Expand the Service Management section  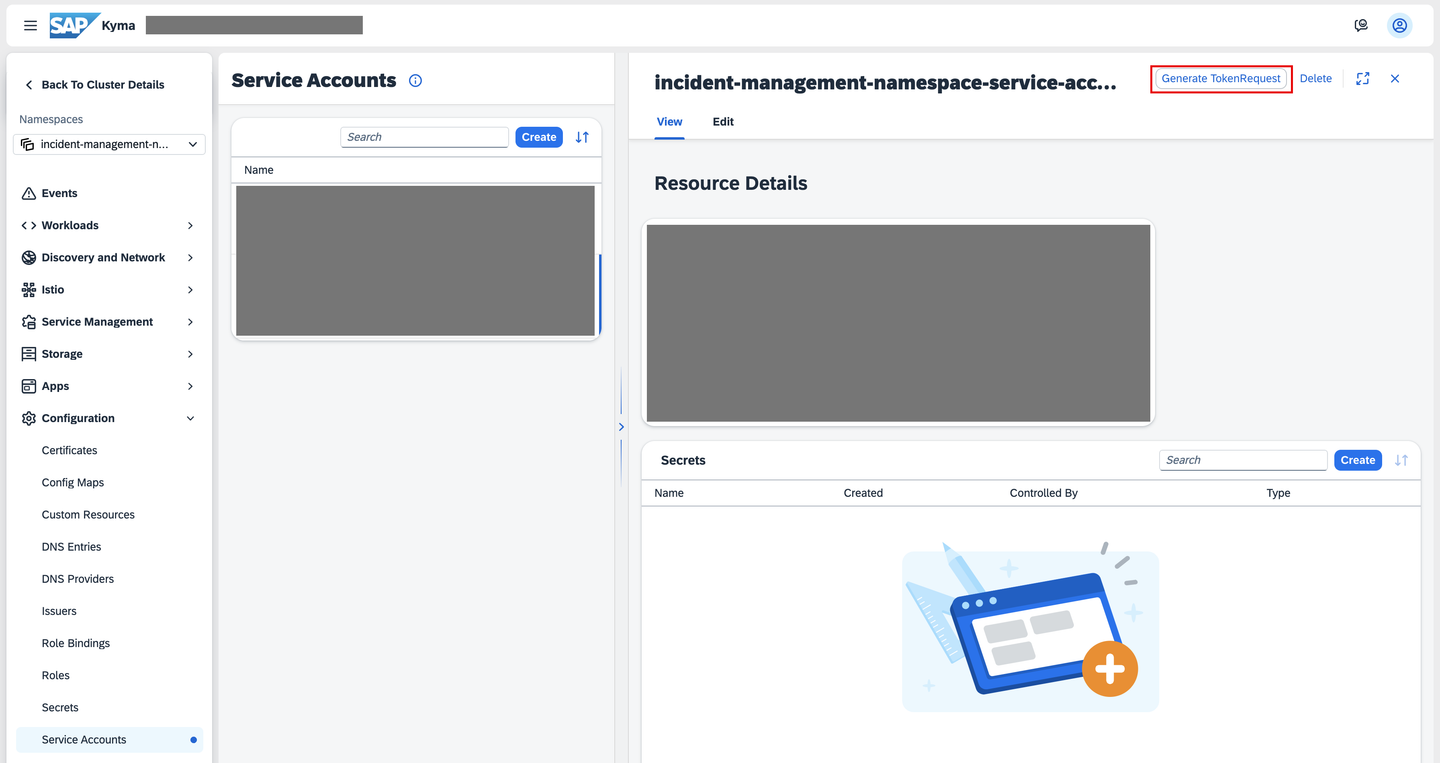point(190,322)
